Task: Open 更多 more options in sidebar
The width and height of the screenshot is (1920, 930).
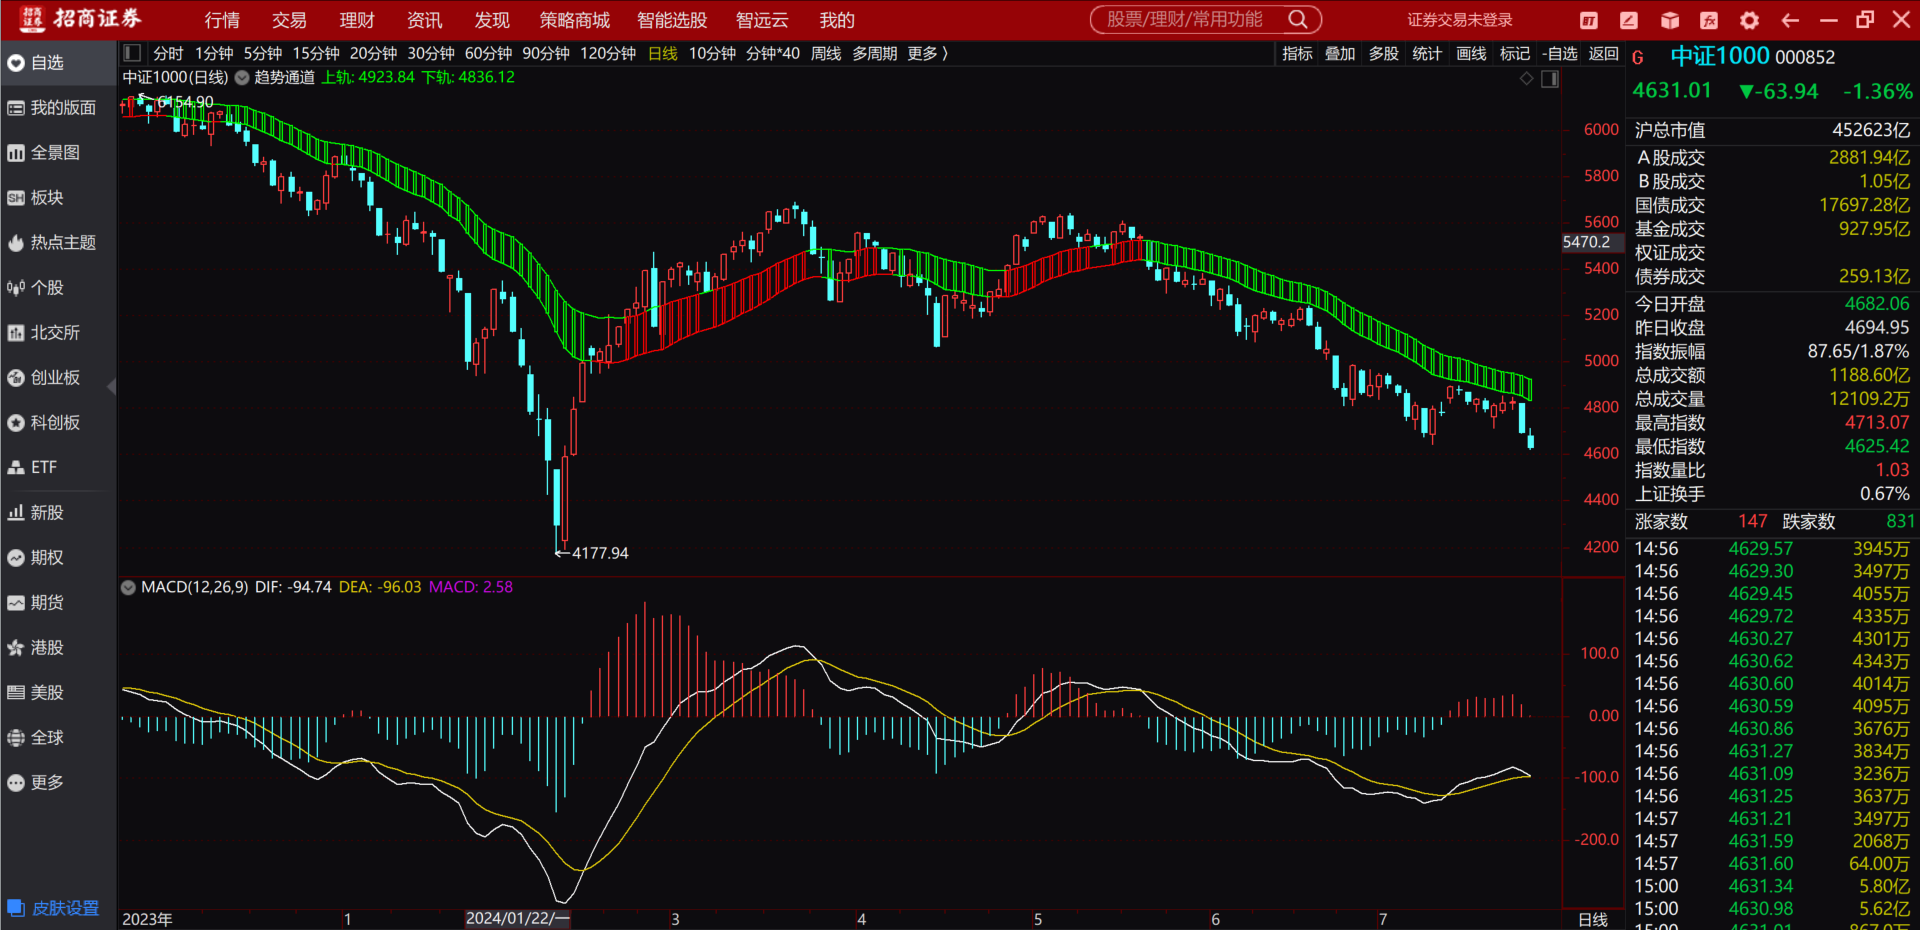Action: coord(58,783)
